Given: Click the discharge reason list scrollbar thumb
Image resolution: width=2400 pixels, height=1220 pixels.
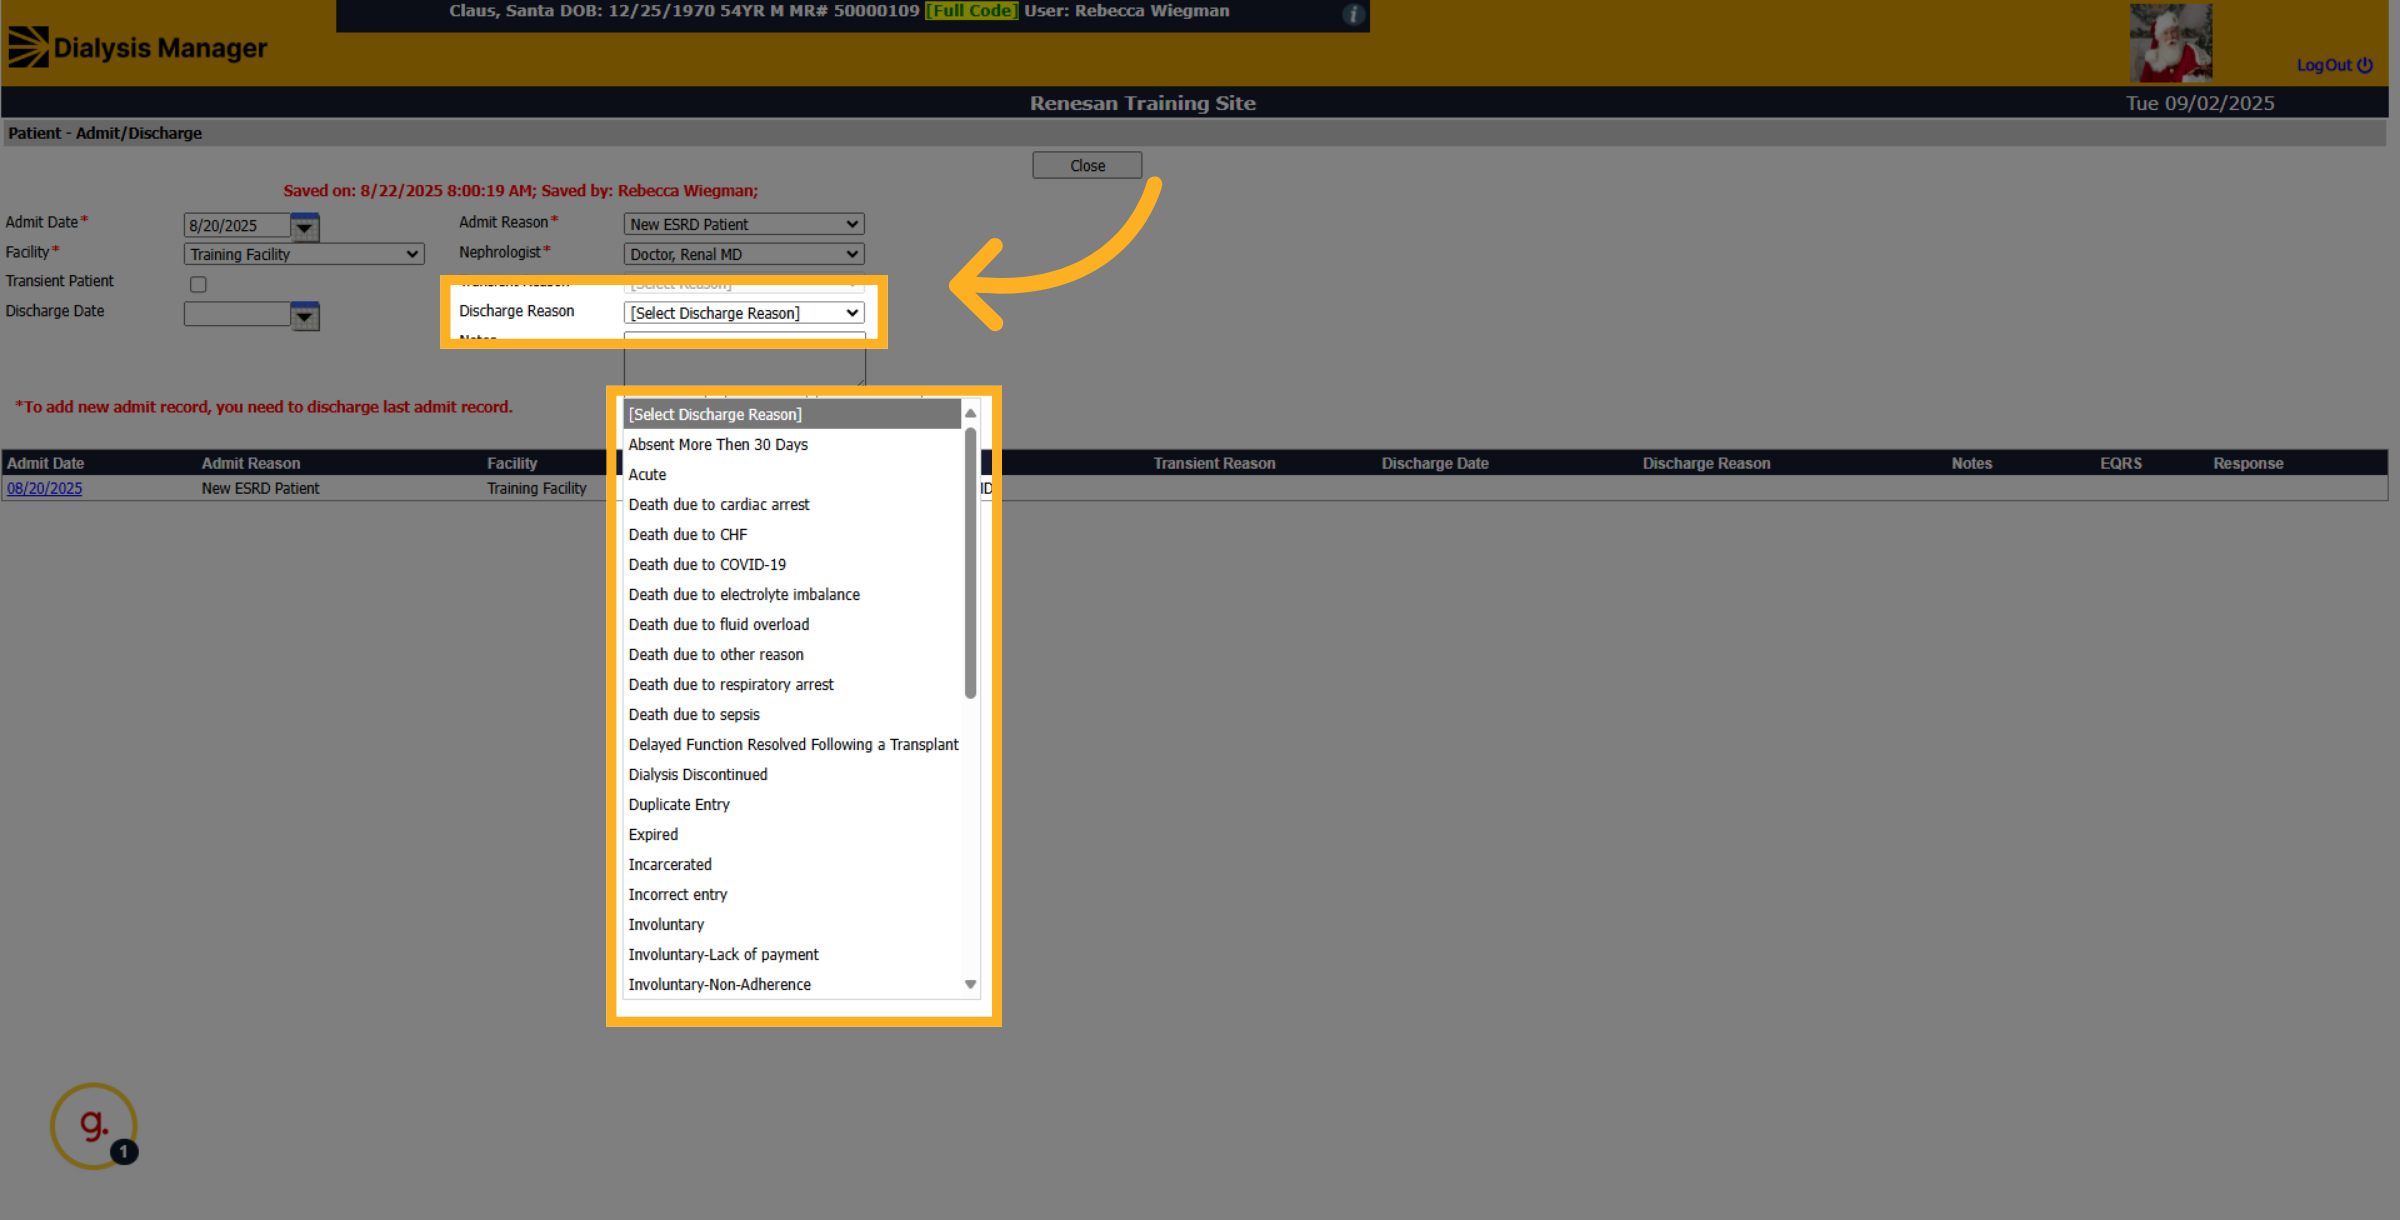Looking at the screenshot, I should [x=970, y=563].
